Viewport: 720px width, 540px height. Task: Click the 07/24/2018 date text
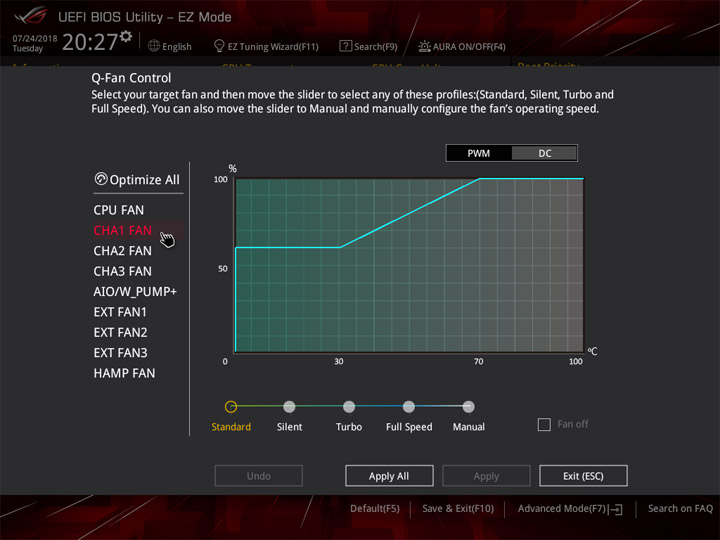35,39
